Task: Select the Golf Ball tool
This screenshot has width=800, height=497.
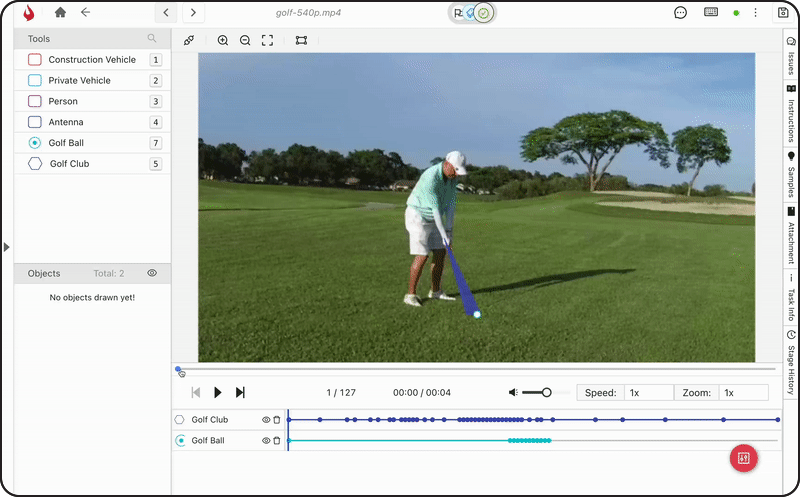Action: click(x=66, y=143)
